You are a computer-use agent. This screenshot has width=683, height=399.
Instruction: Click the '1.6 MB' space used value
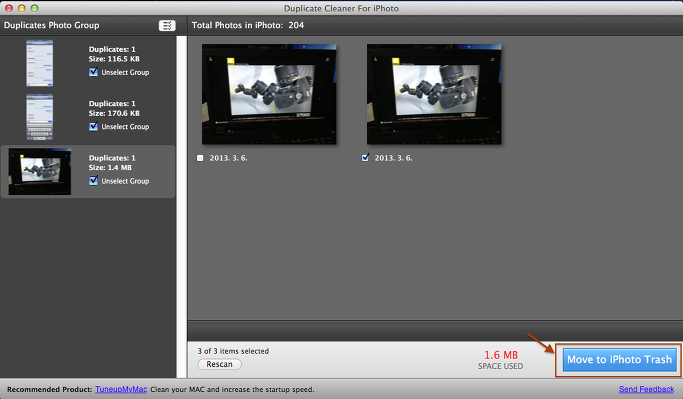(x=501, y=355)
